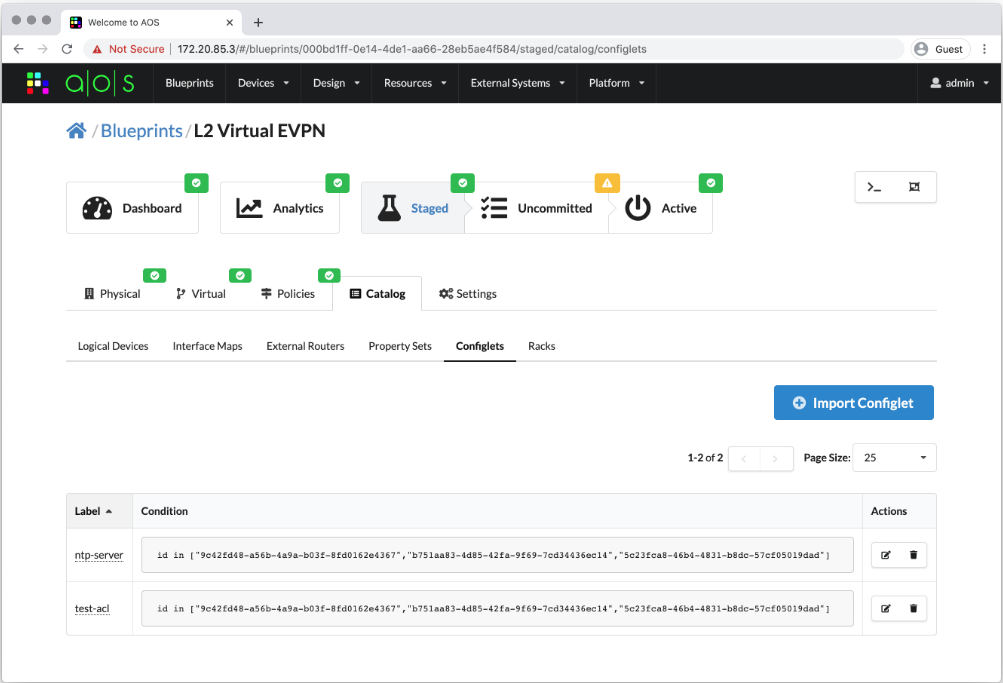1003x683 pixels.
Task: Switch to the Property Sets tab
Action: [x=400, y=346]
